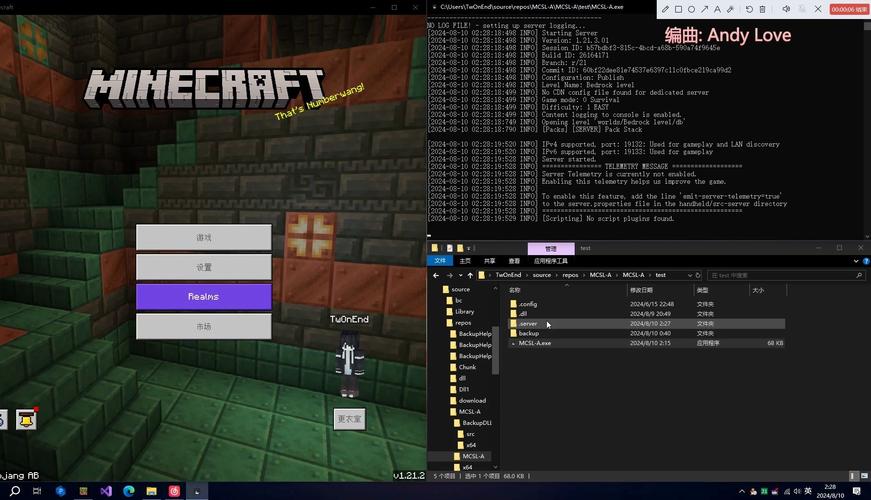This screenshot has height=500, width=871.
Task: Open Visual Studio from the taskbar
Action: coord(105,491)
